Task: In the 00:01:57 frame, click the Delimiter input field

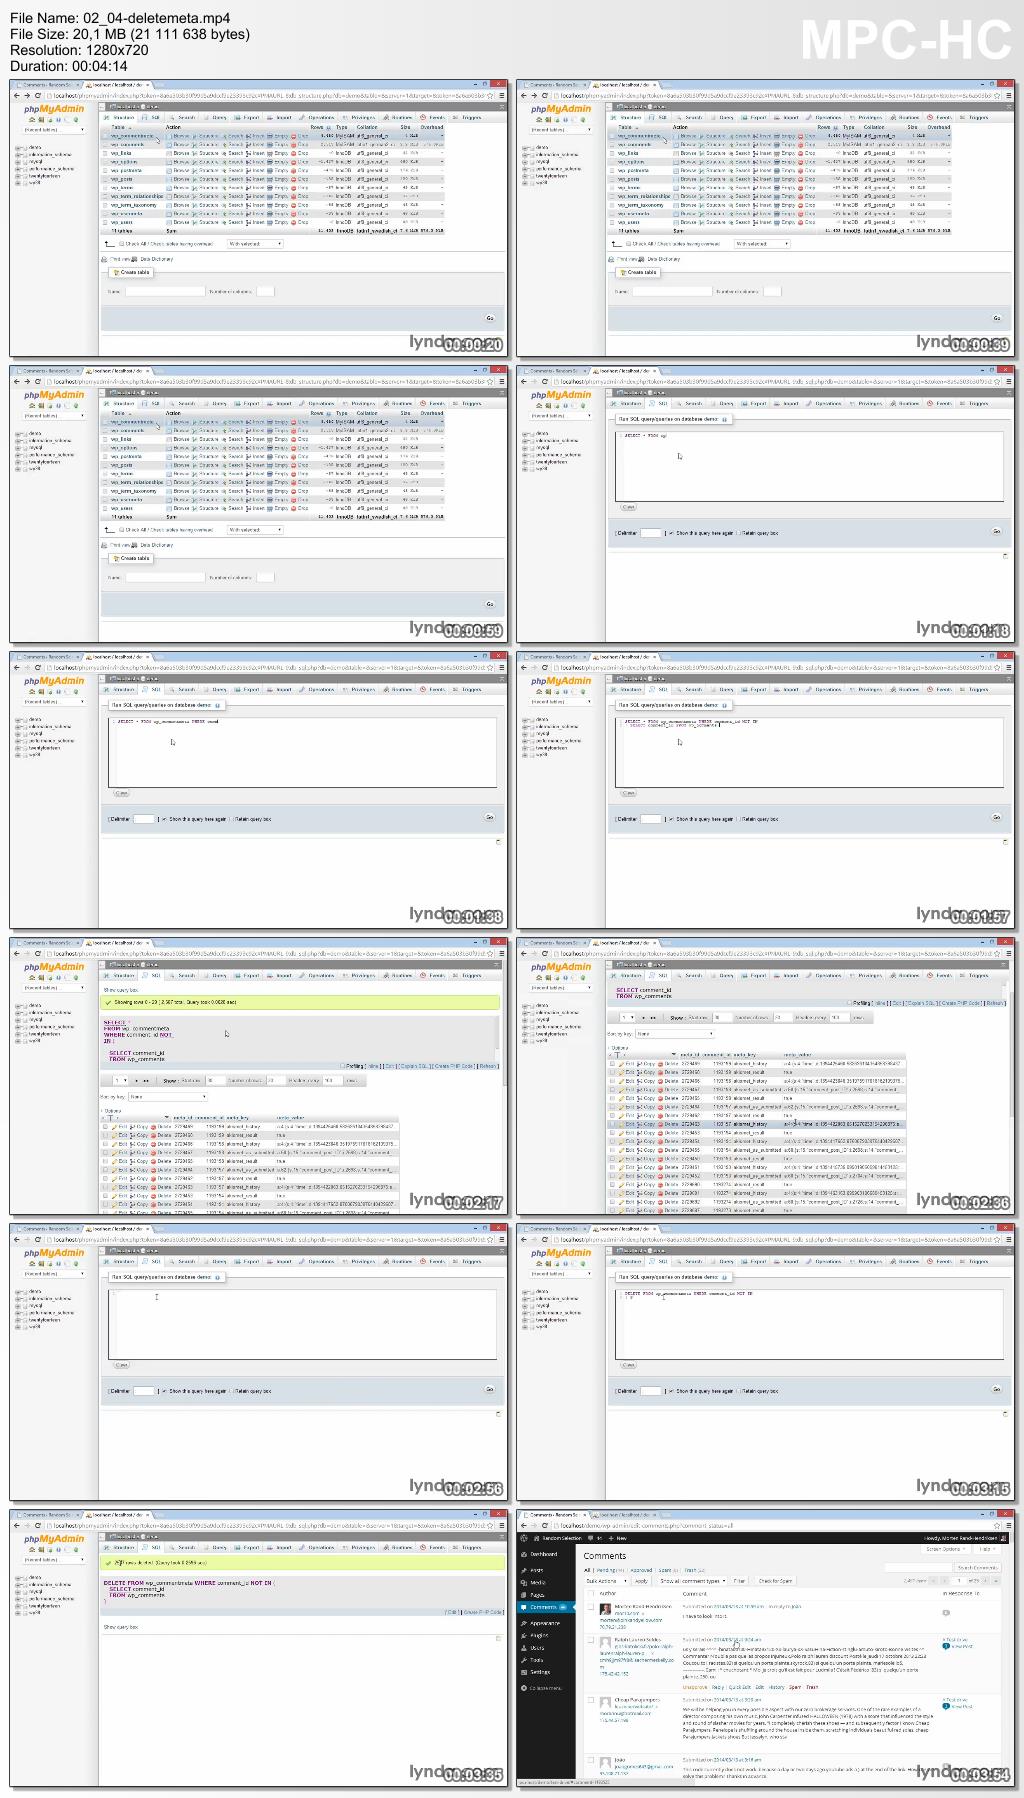Action: (x=651, y=819)
